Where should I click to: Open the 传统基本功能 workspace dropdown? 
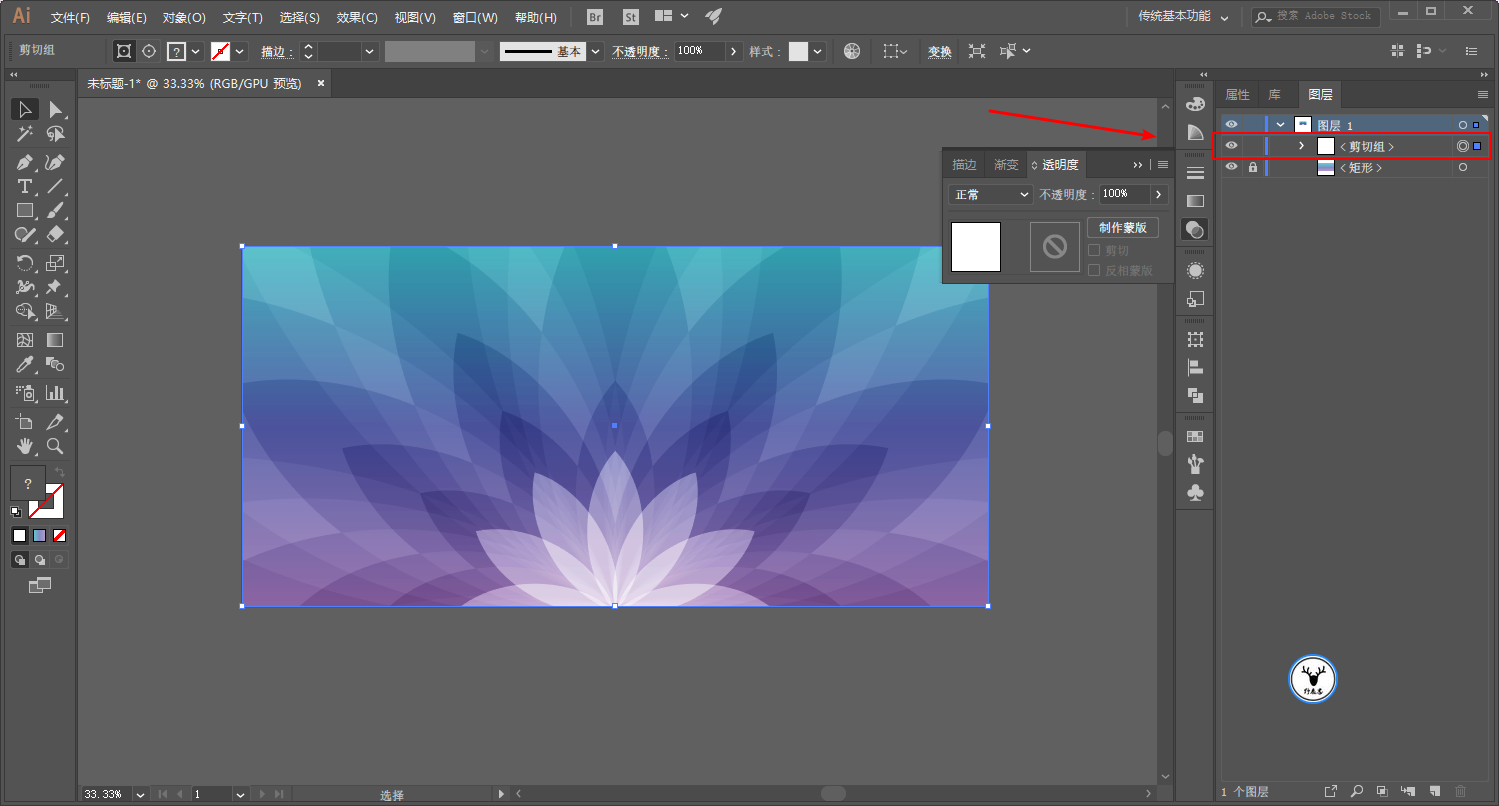coord(1184,17)
